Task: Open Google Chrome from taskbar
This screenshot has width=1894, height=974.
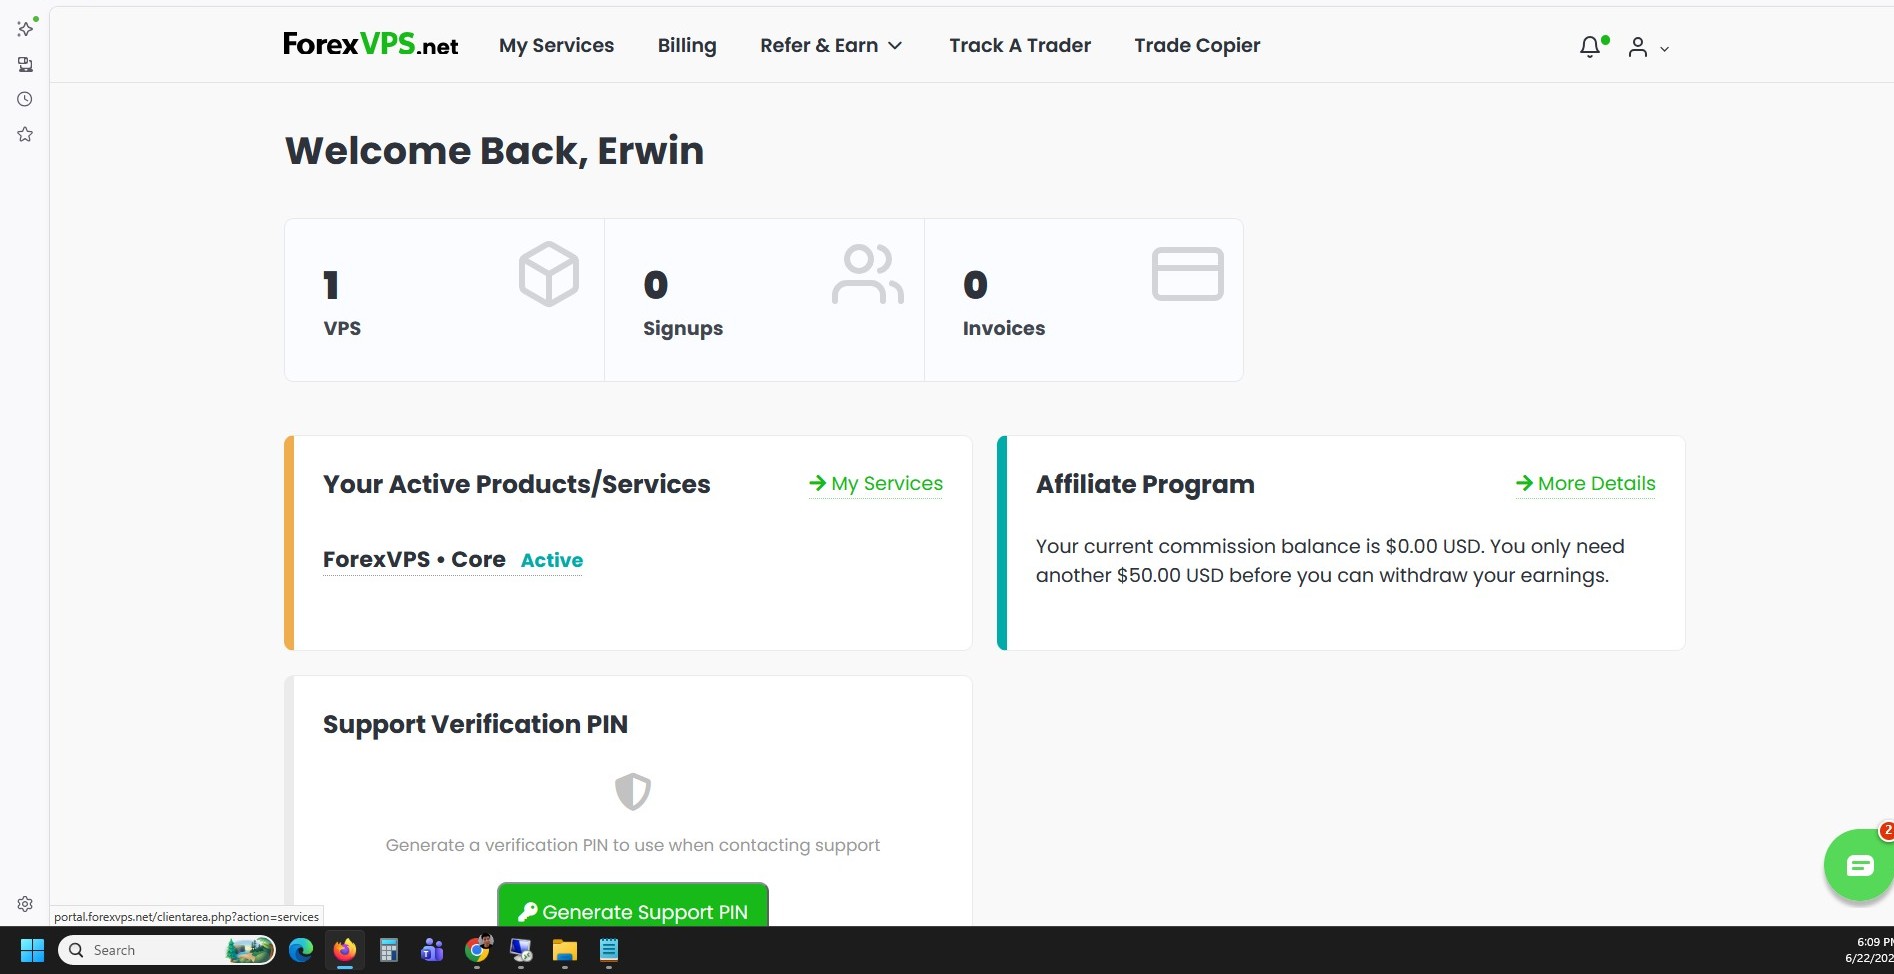Action: [478, 950]
